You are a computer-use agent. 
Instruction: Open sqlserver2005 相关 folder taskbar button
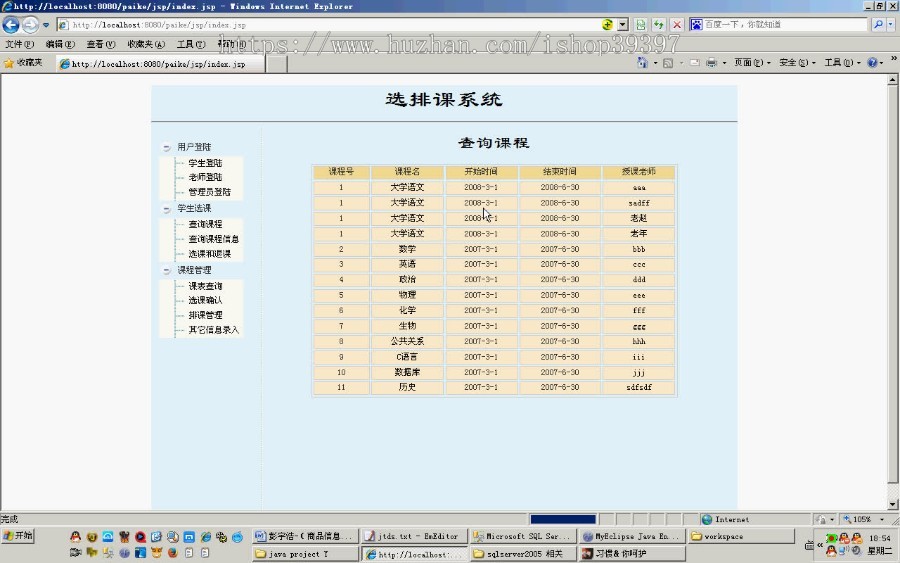523,554
